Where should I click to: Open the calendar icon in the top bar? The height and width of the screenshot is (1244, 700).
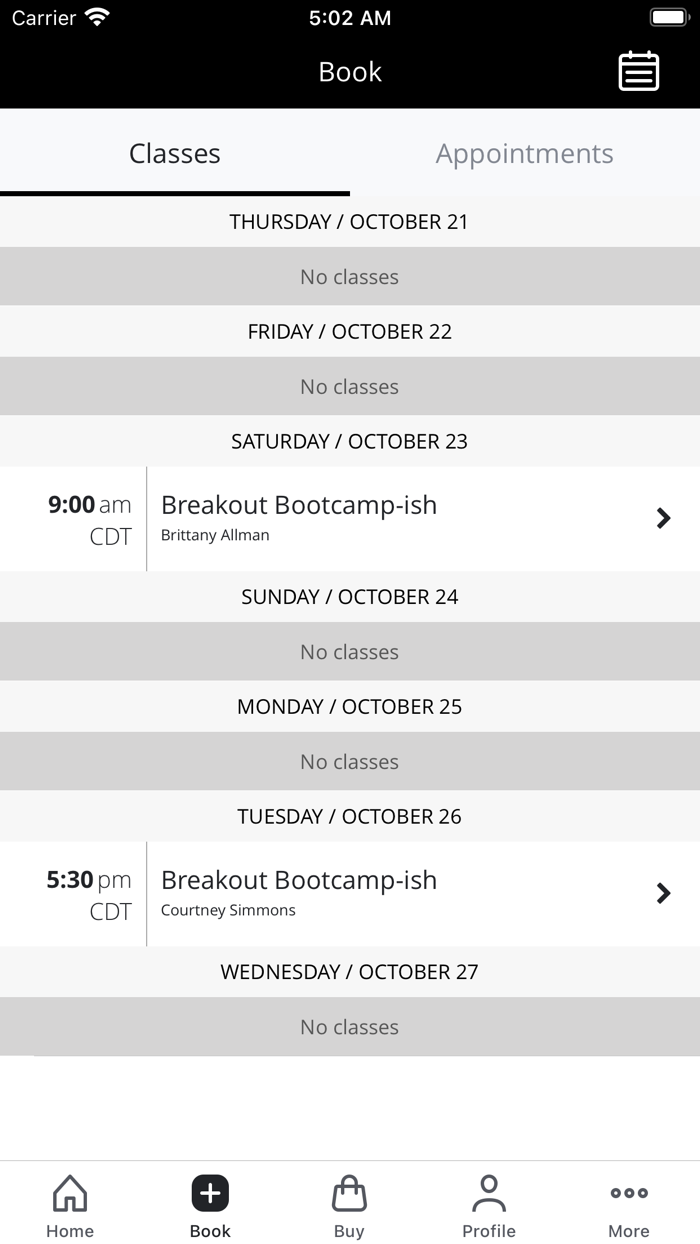tap(639, 71)
